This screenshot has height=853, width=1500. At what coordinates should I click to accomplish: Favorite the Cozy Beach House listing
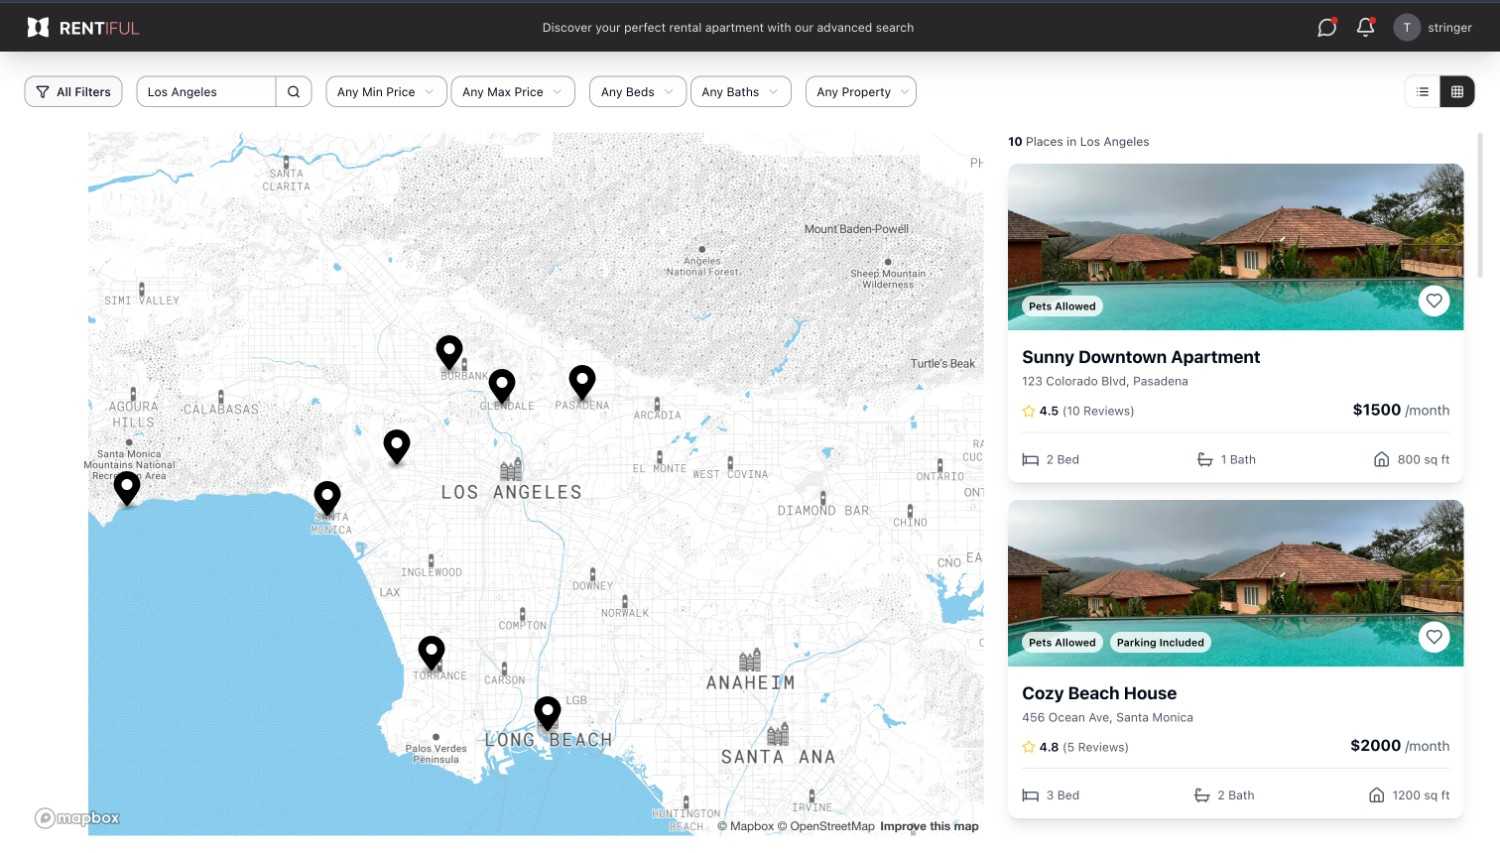point(1433,636)
